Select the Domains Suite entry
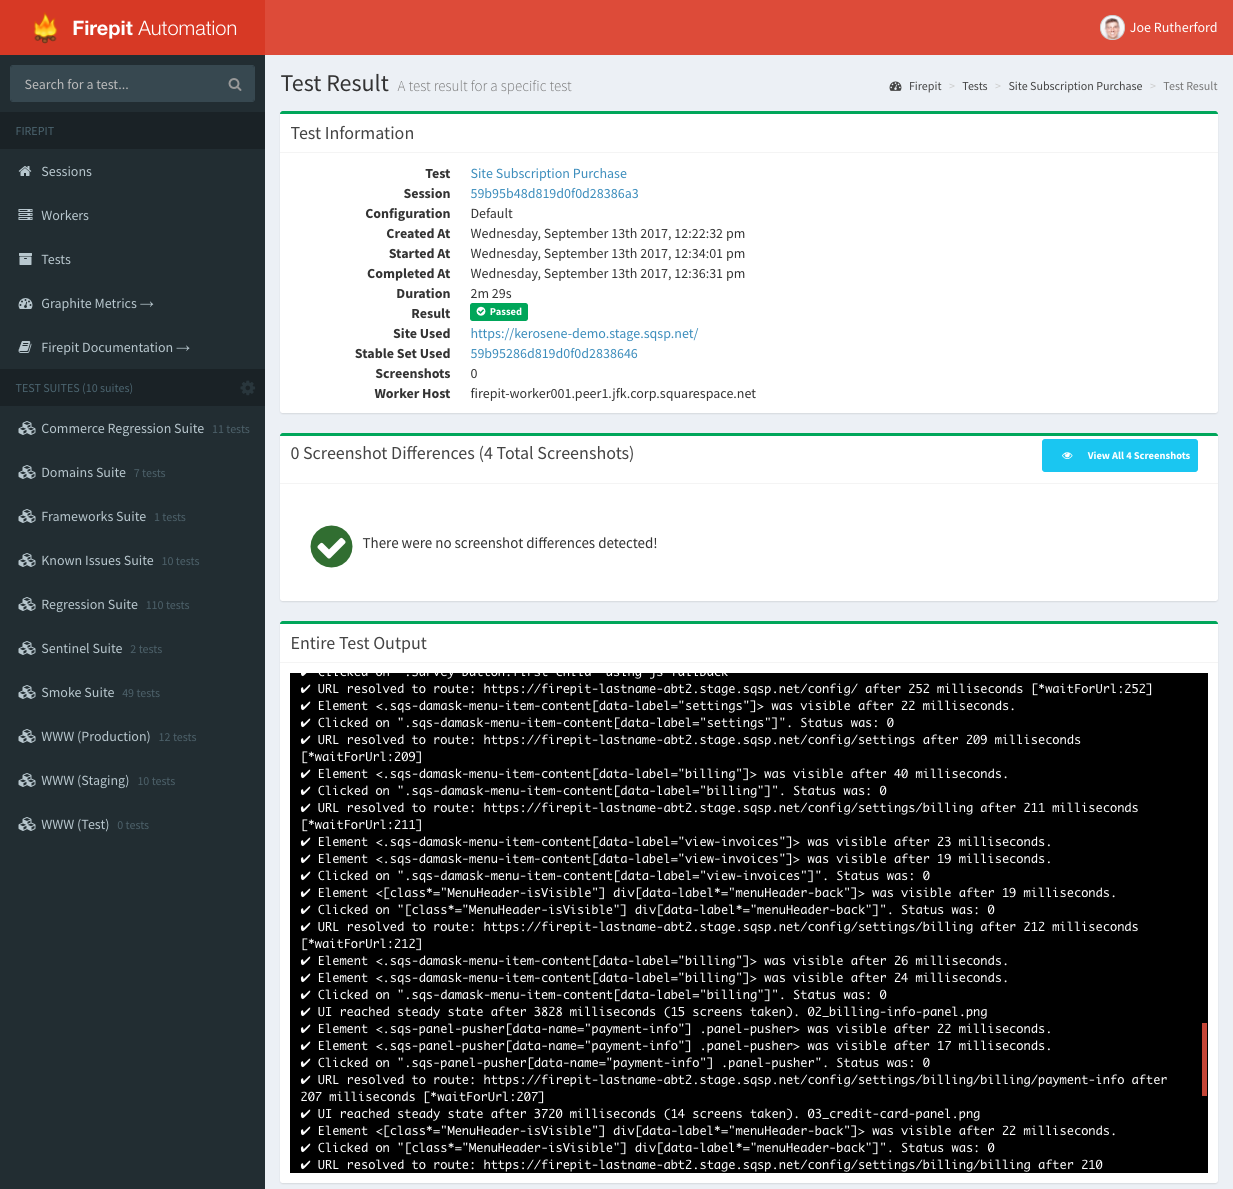The height and width of the screenshot is (1189, 1233). pos(132,473)
